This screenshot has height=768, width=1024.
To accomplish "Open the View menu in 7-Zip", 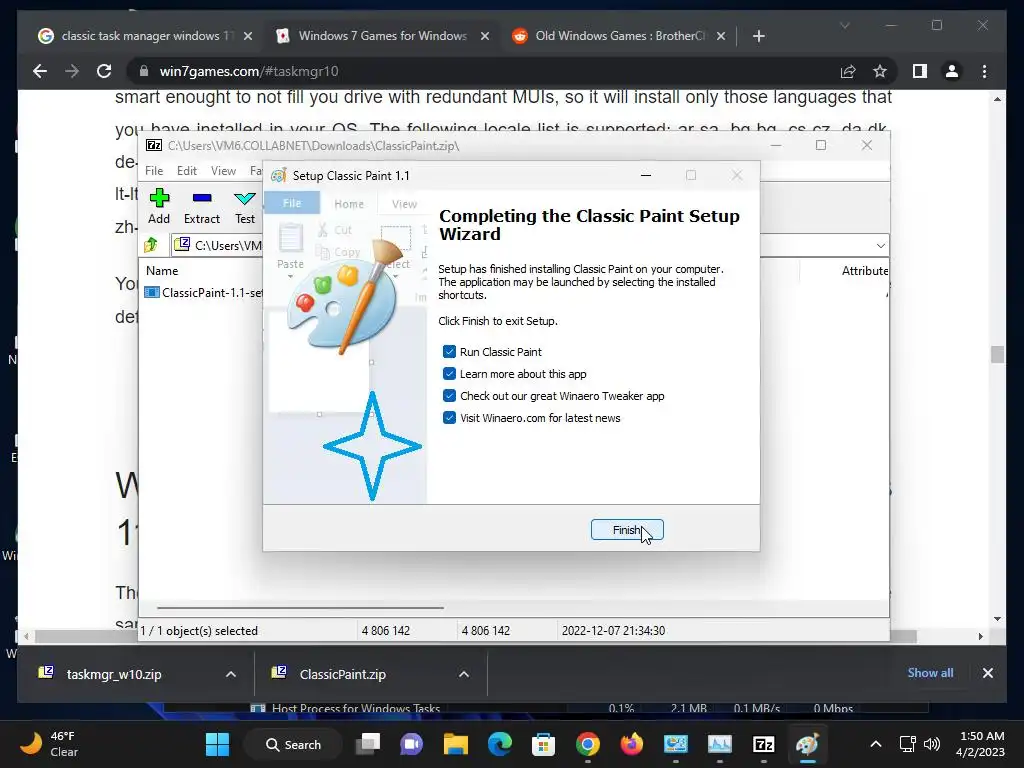I will [223, 170].
